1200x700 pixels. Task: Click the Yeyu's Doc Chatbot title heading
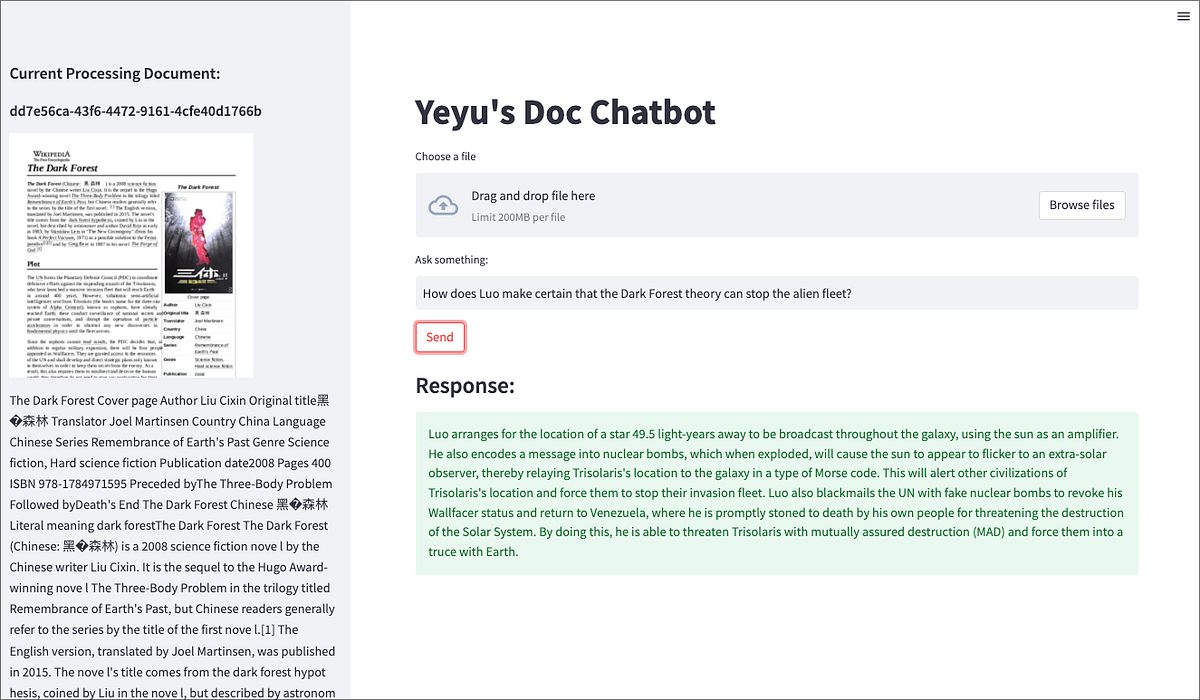click(x=565, y=112)
